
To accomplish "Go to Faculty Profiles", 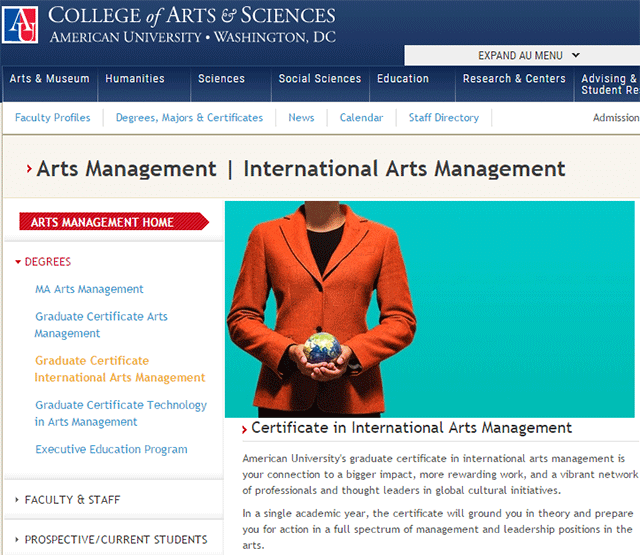I will 53,118.
